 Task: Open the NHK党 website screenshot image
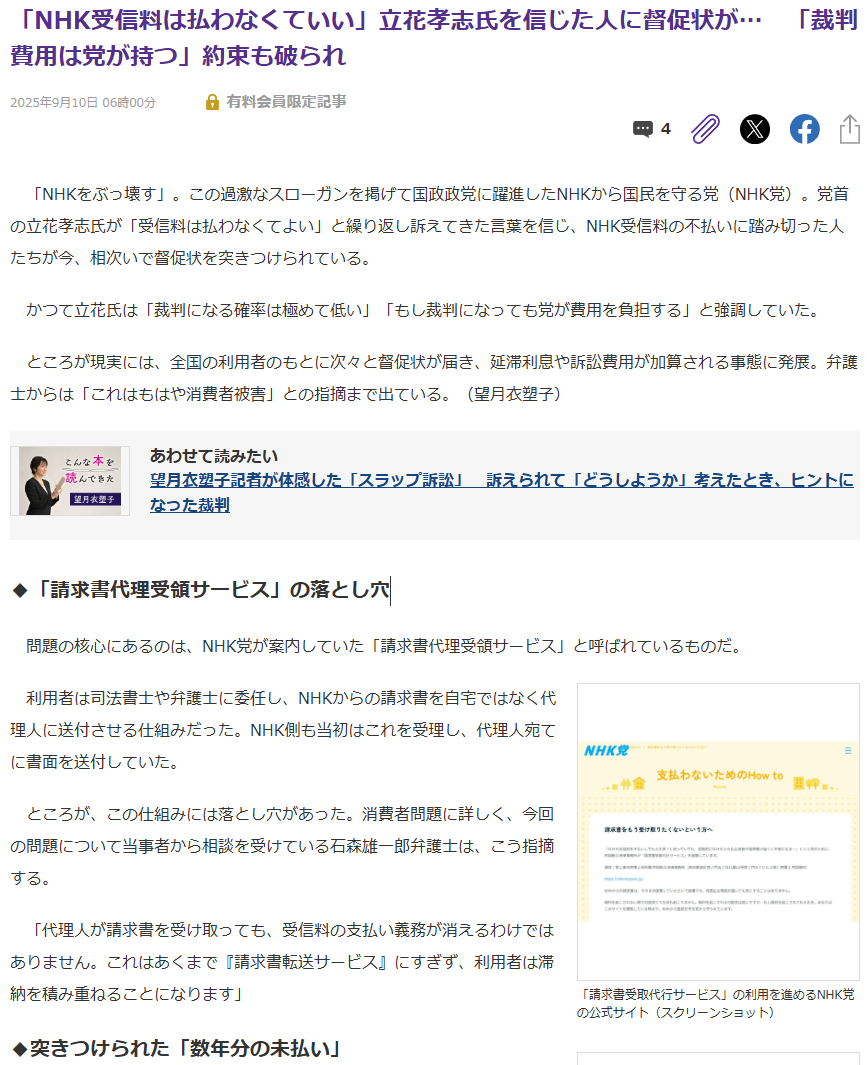pyautogui.click(x=718, y=831)
